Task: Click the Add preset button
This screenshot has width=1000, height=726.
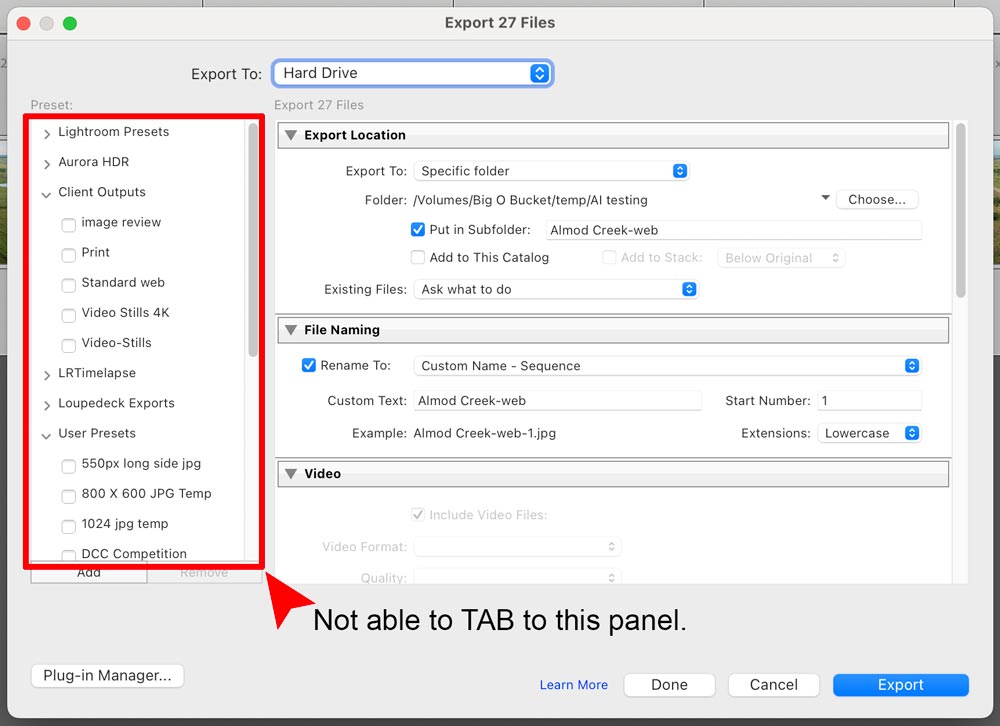Action: click(x=89, y=573)
